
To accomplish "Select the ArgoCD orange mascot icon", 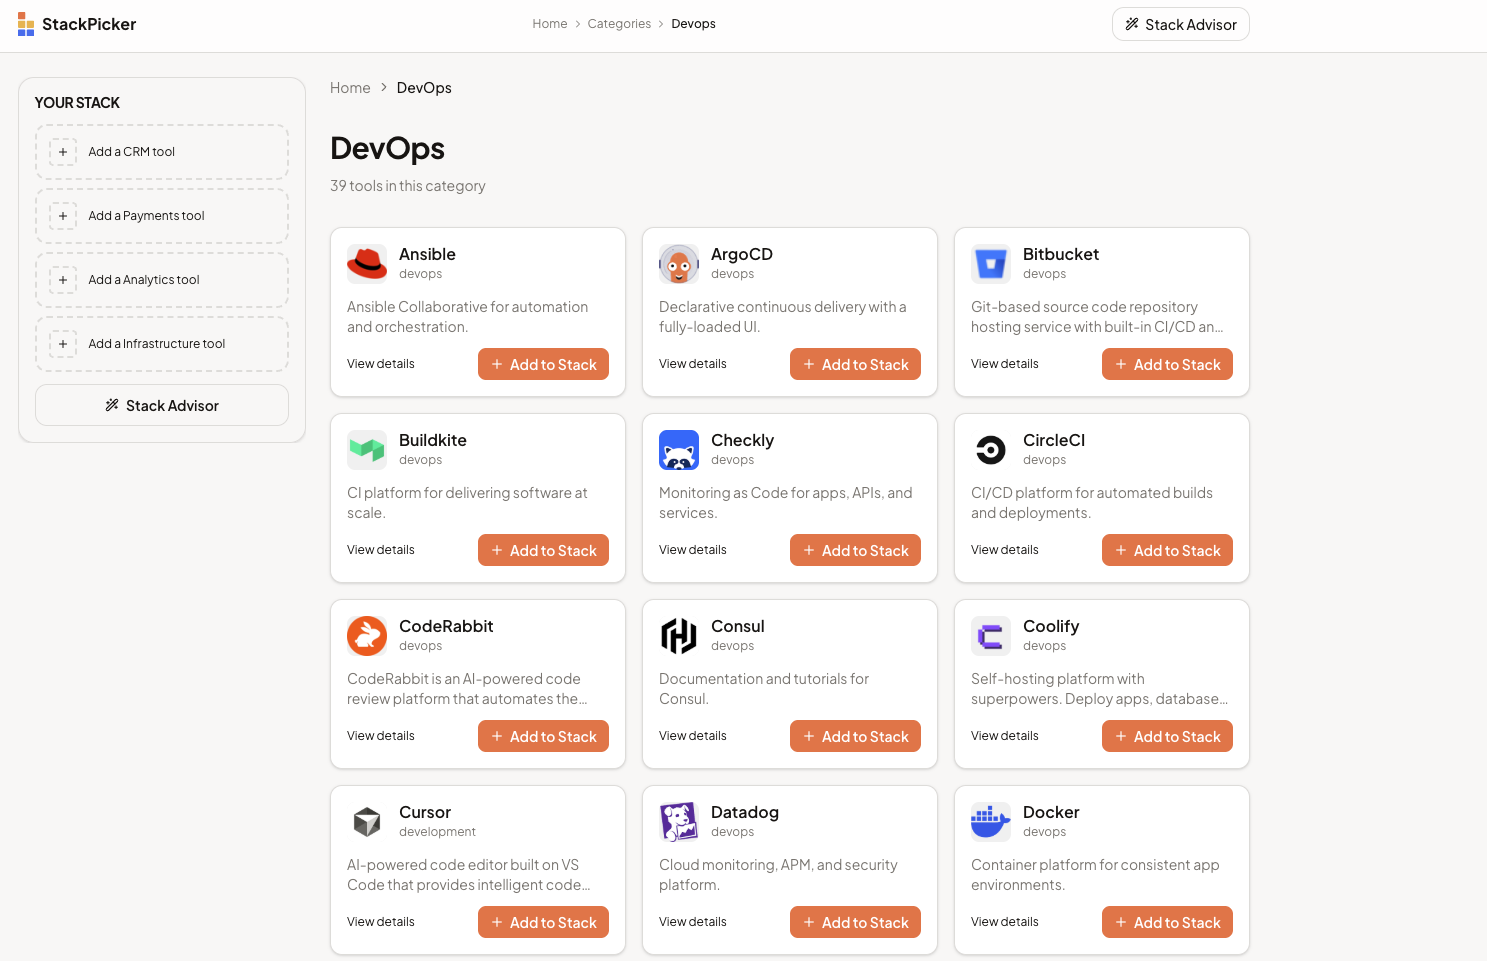I will (x=679, y=263).
